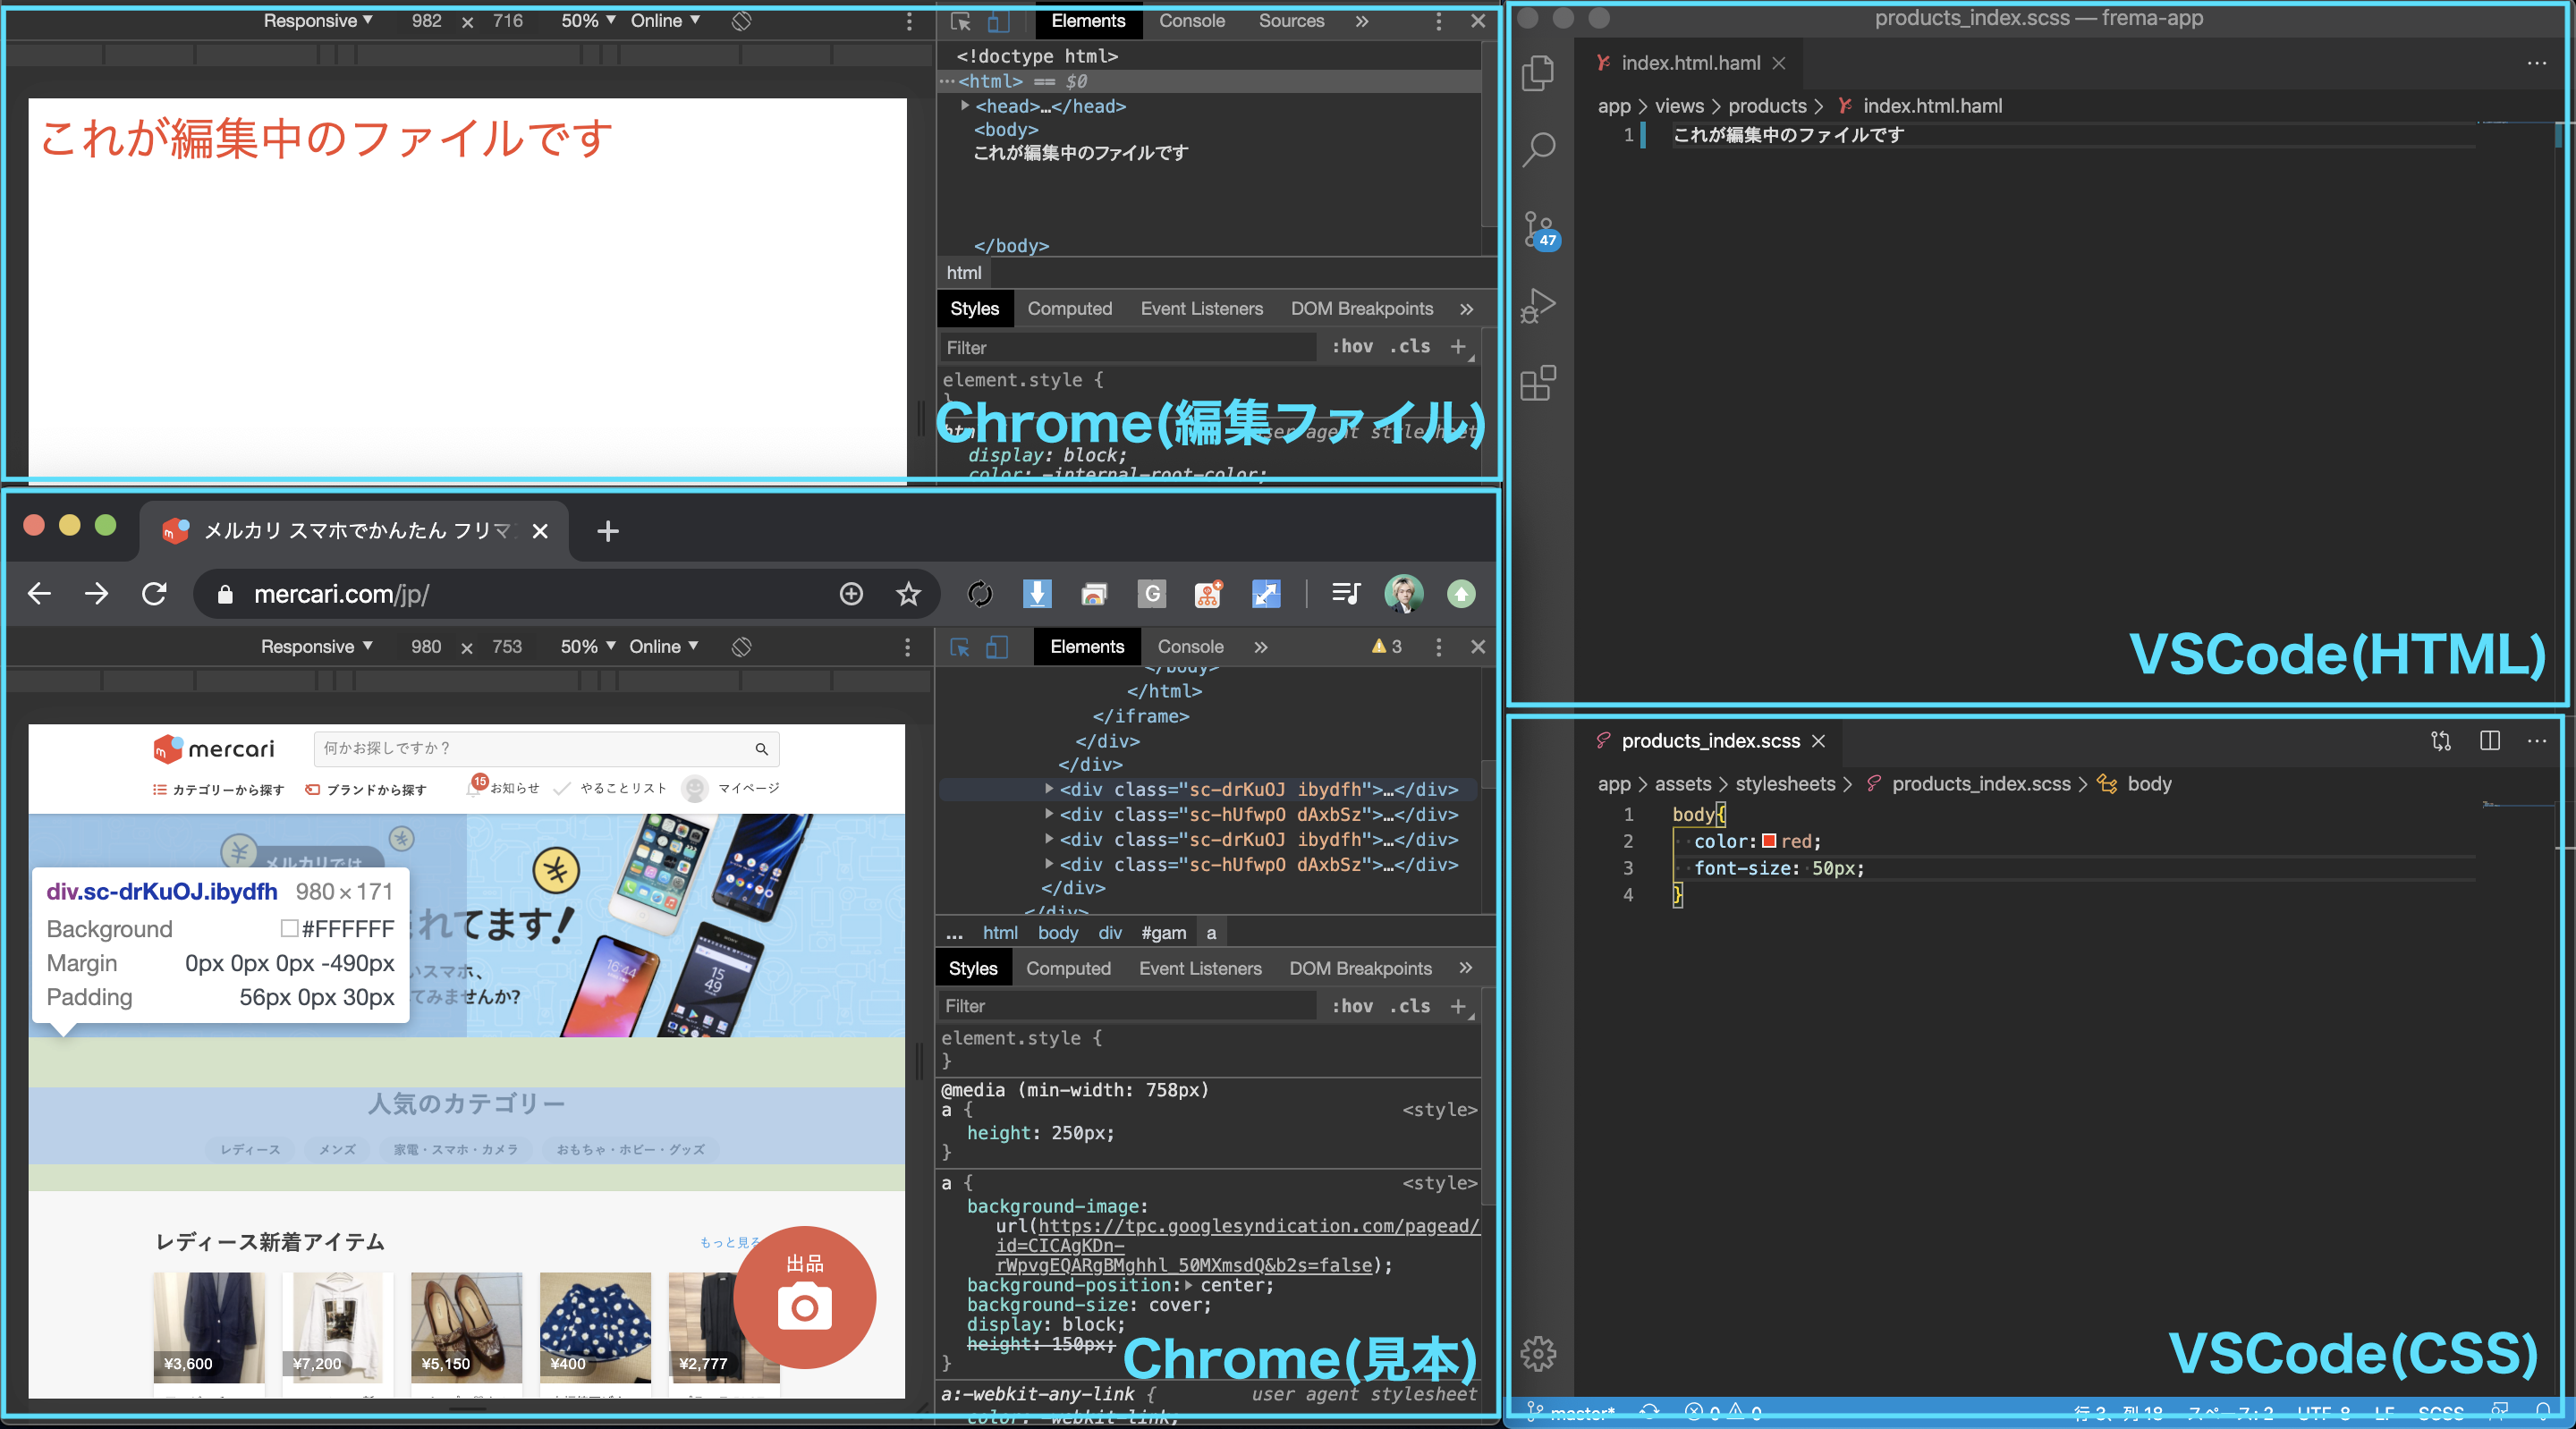
Task: Toggle .cls panel in upper Styles pane
Action: (1410, 346)
